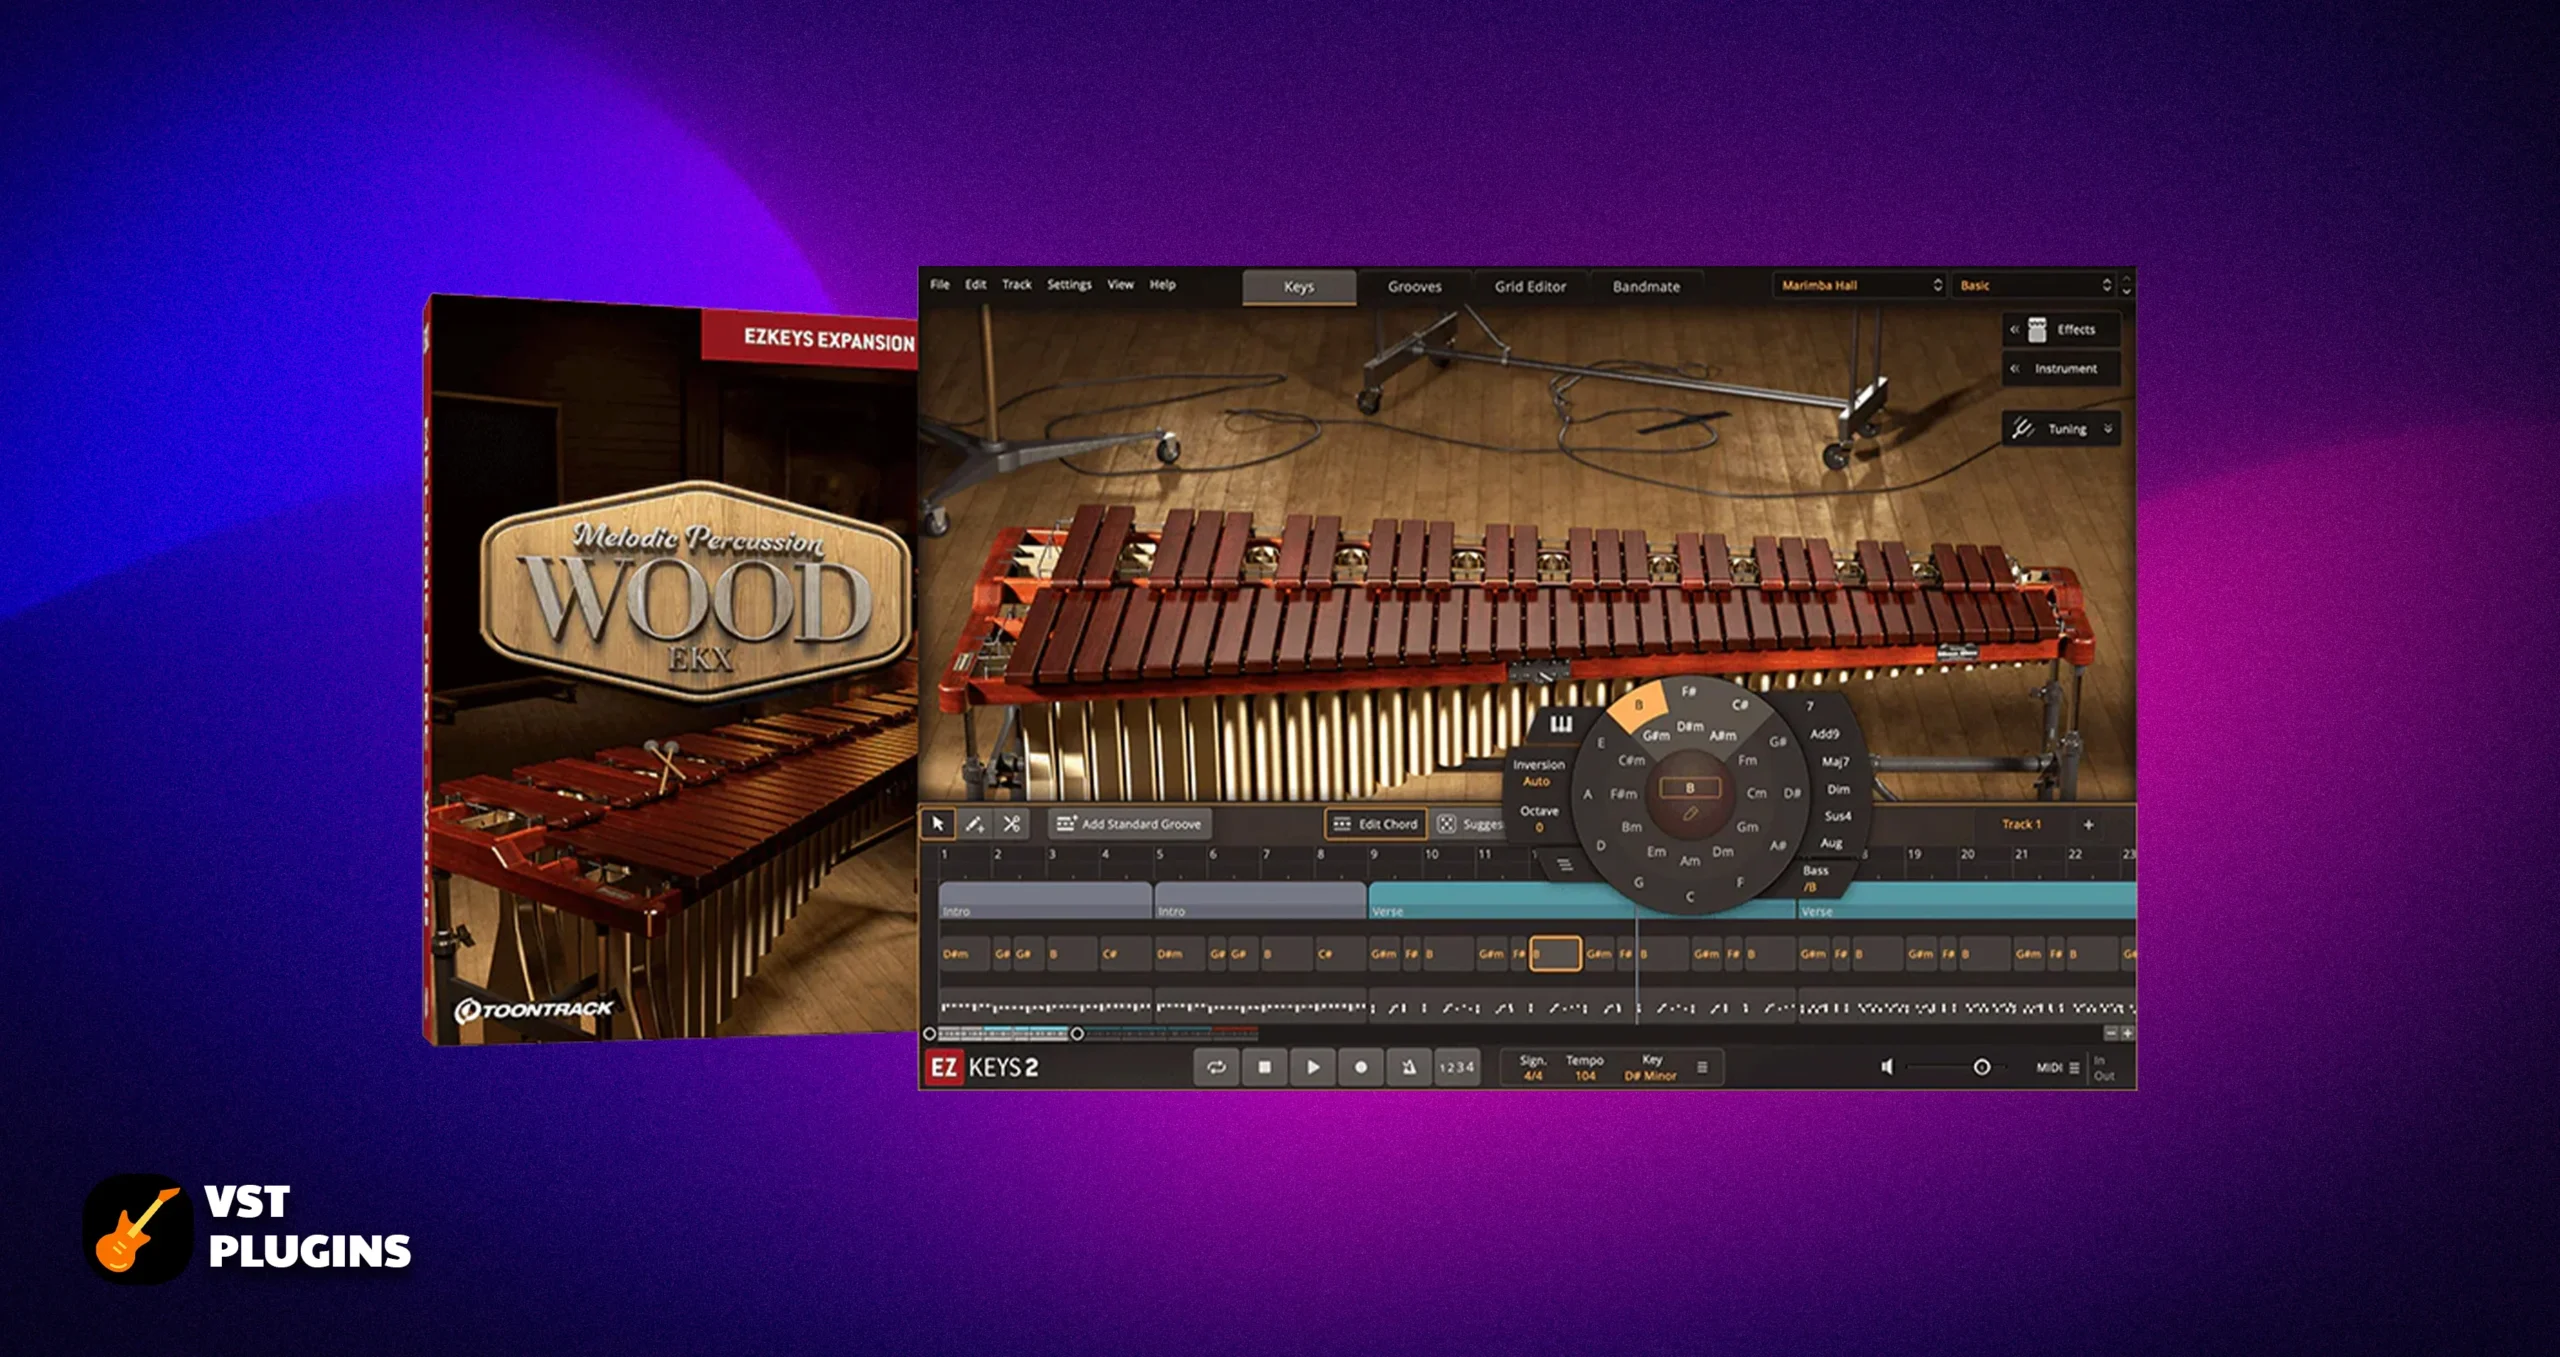Select the highlighted B chord block in timeline
The image size is (2560, 1357).
(x=1555, y=954)
